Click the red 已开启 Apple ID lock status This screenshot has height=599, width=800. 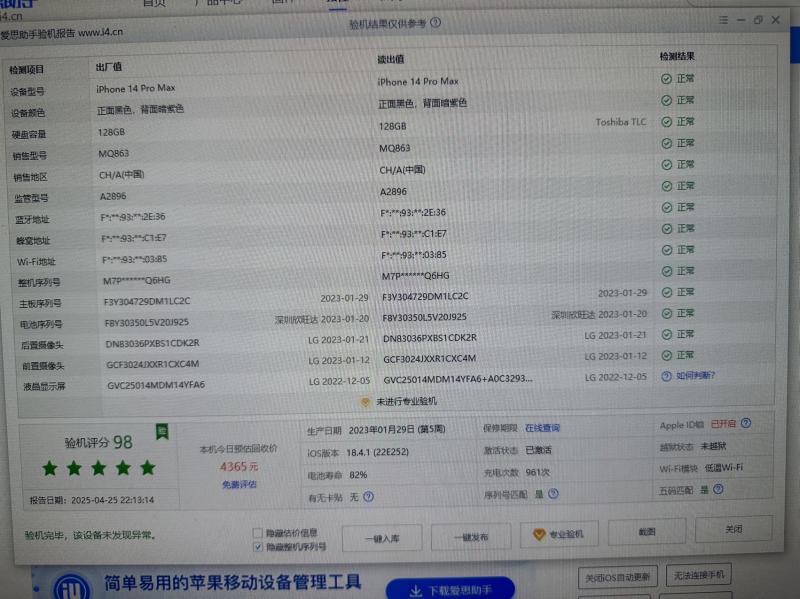click(x=723, y=424)
